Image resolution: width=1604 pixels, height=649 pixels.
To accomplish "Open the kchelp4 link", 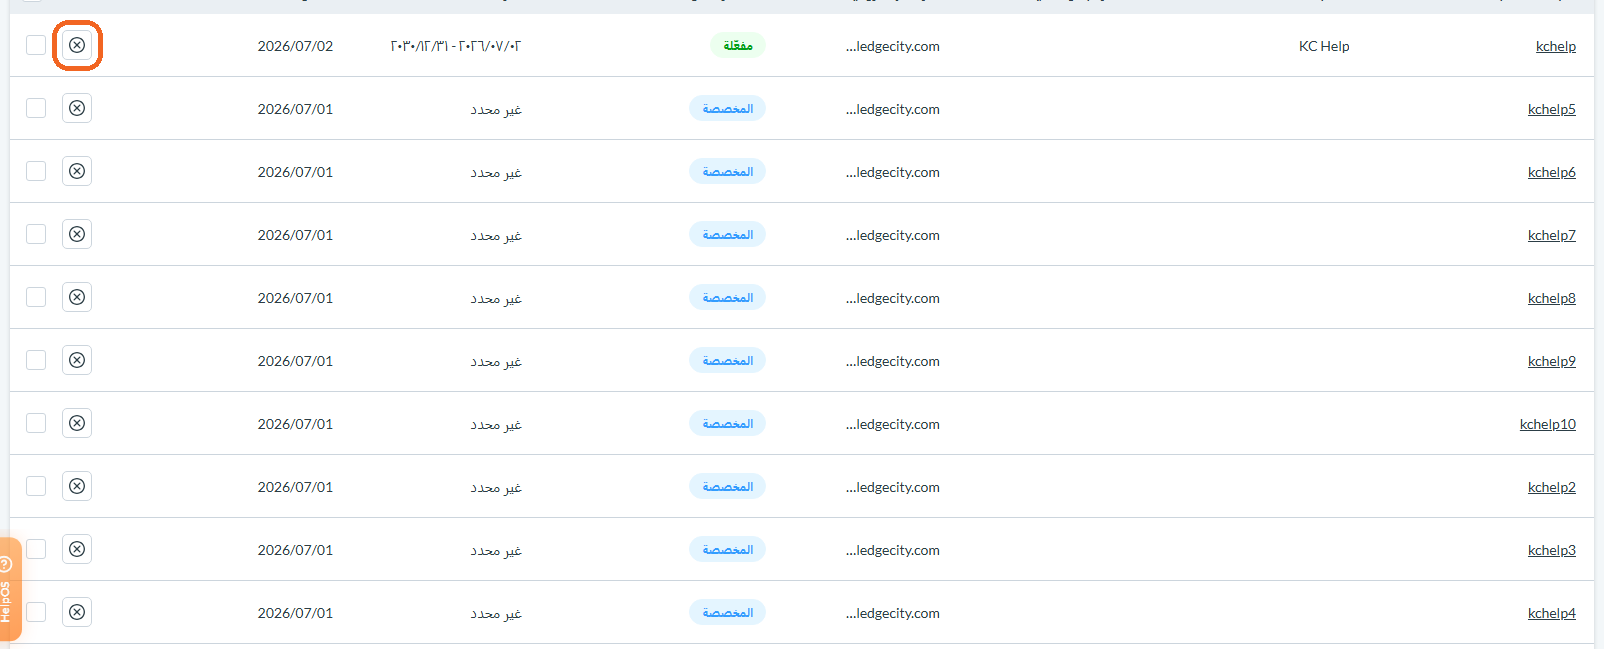I will [1551, 613].
